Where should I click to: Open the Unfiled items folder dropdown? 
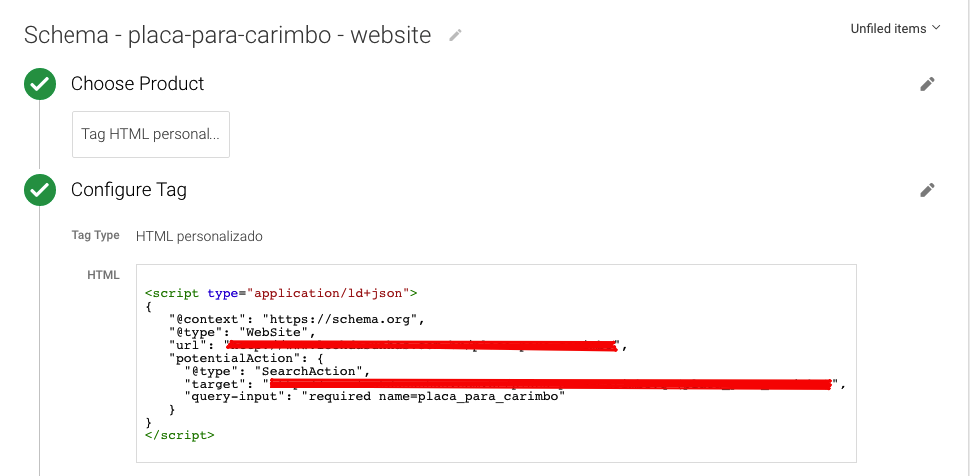[895, 29]
